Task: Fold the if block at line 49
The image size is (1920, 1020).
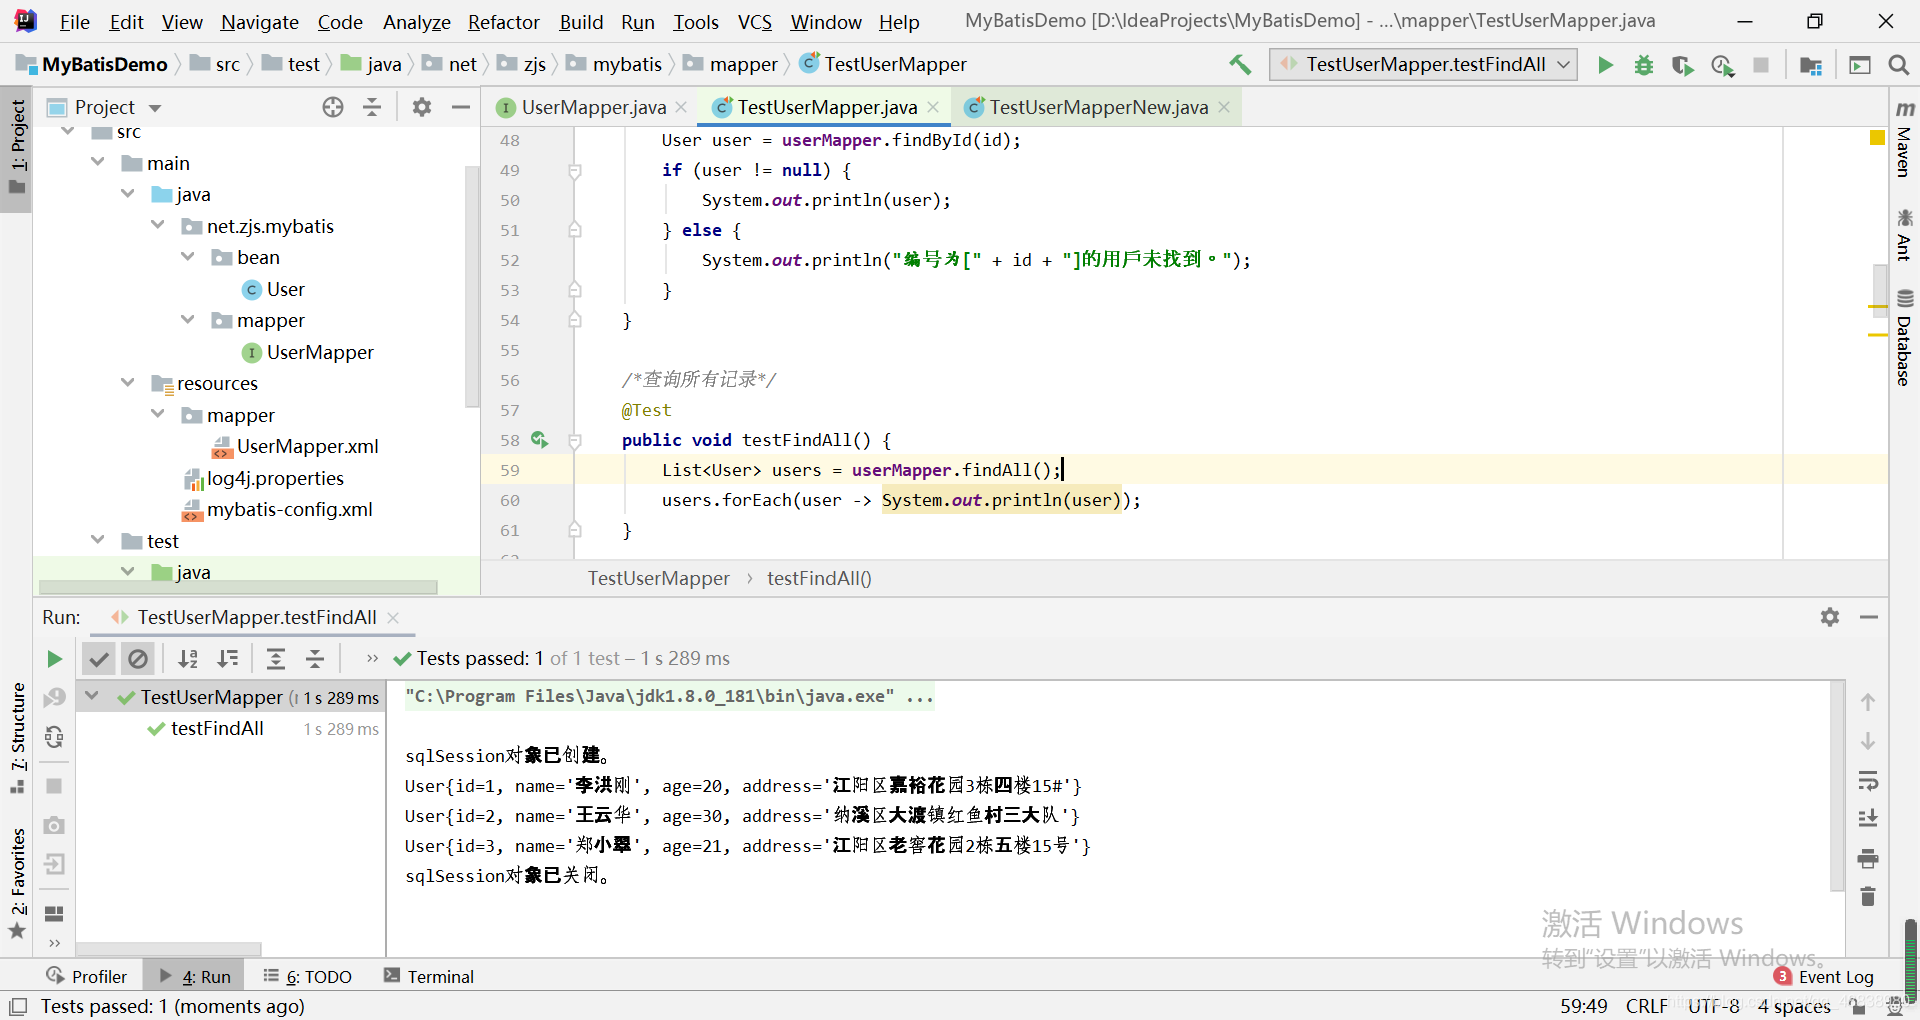Action: tap(575, 171)
